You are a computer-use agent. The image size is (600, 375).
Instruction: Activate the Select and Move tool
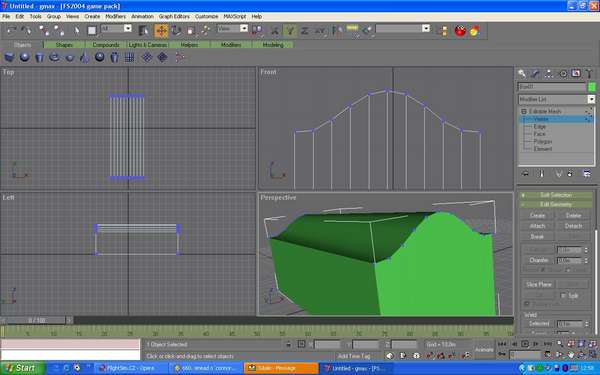point(161,31)
